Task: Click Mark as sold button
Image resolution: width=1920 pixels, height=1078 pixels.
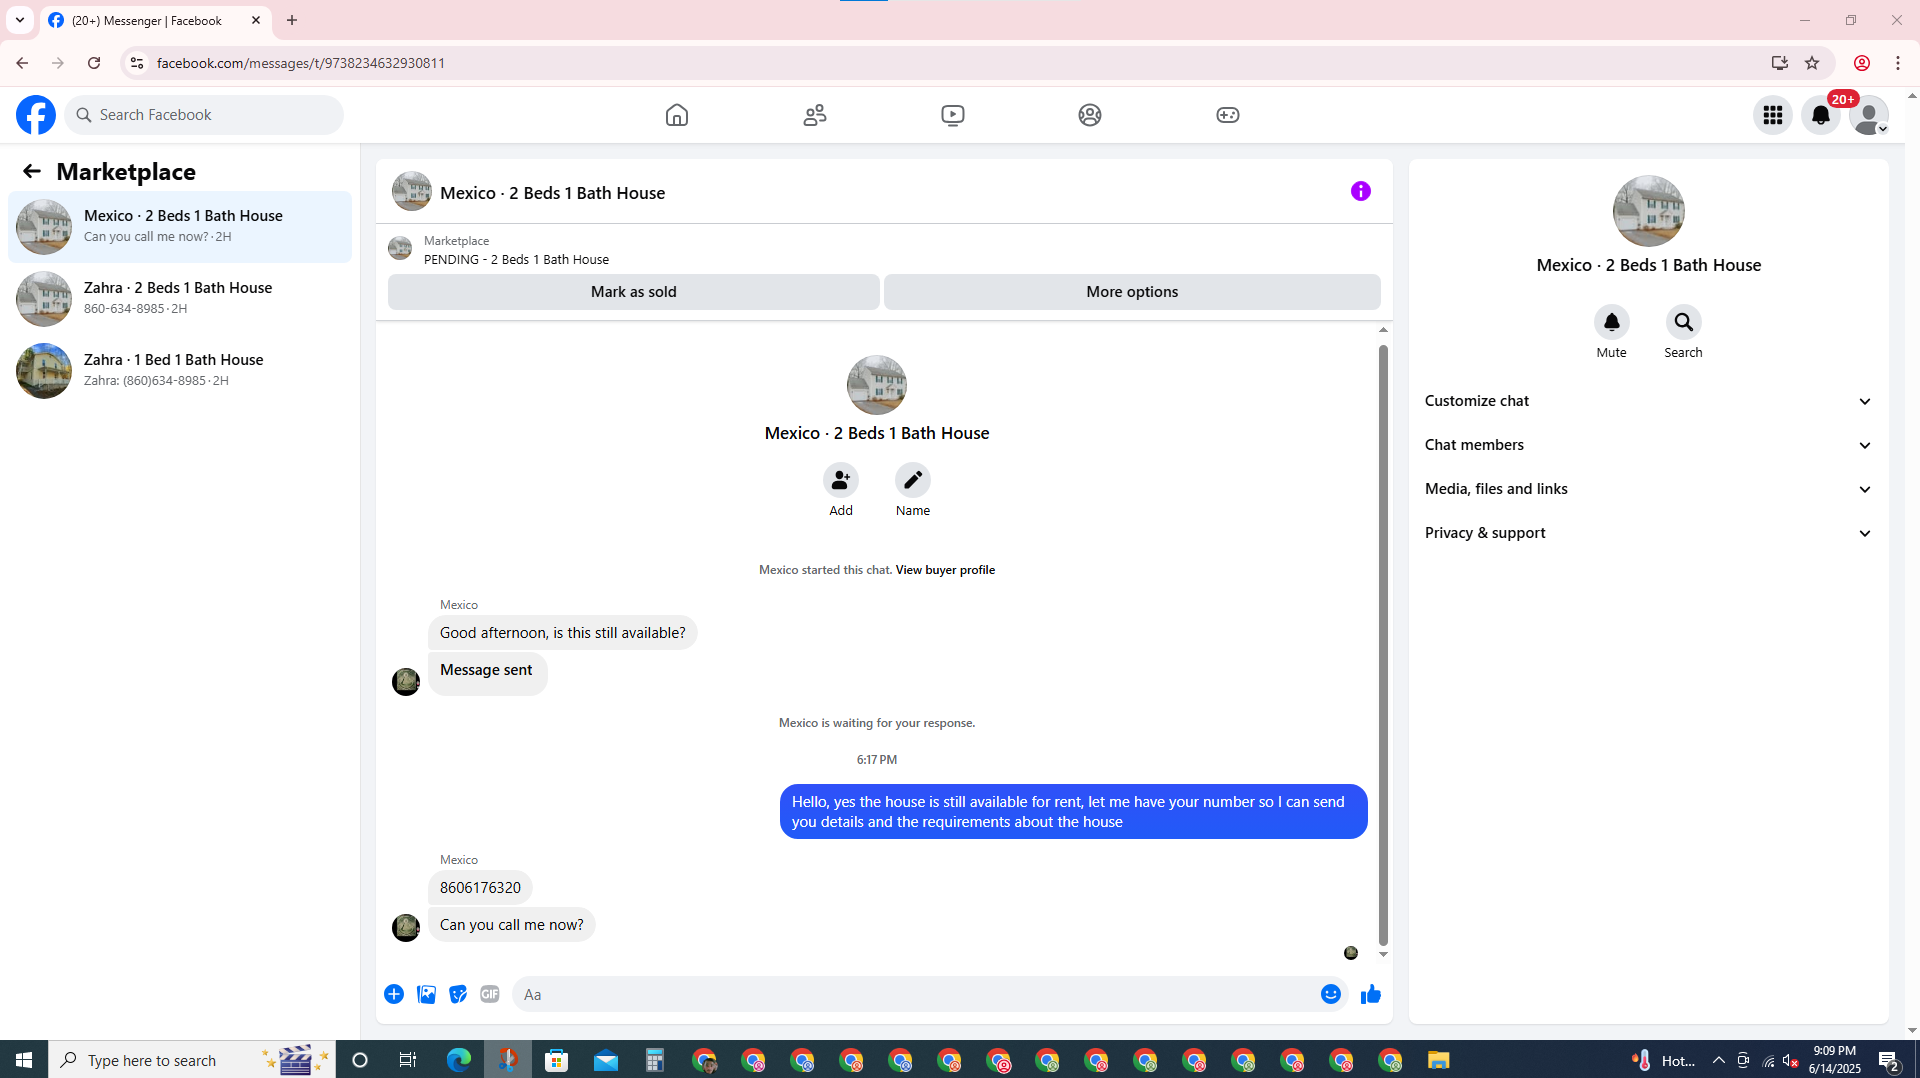Action: tap(634, 292)
